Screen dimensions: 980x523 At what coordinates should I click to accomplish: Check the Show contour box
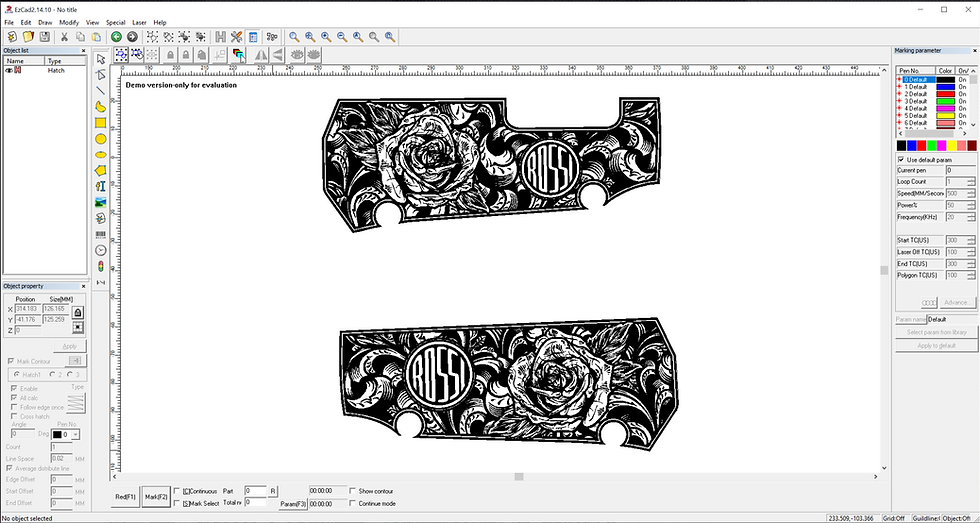coord(353,491)
